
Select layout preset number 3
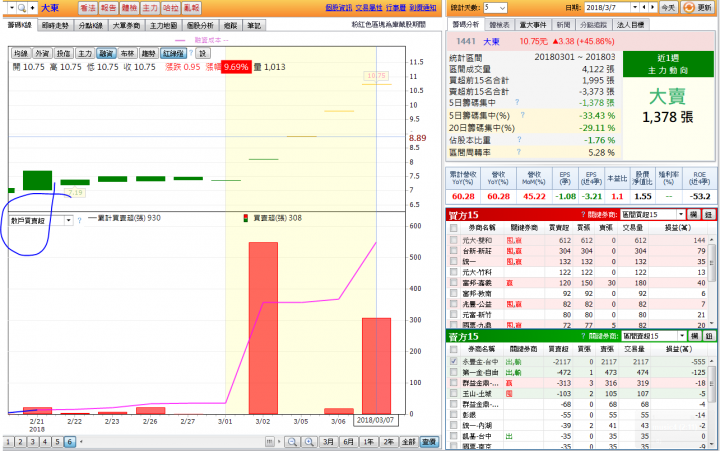[x=33, y=442]
